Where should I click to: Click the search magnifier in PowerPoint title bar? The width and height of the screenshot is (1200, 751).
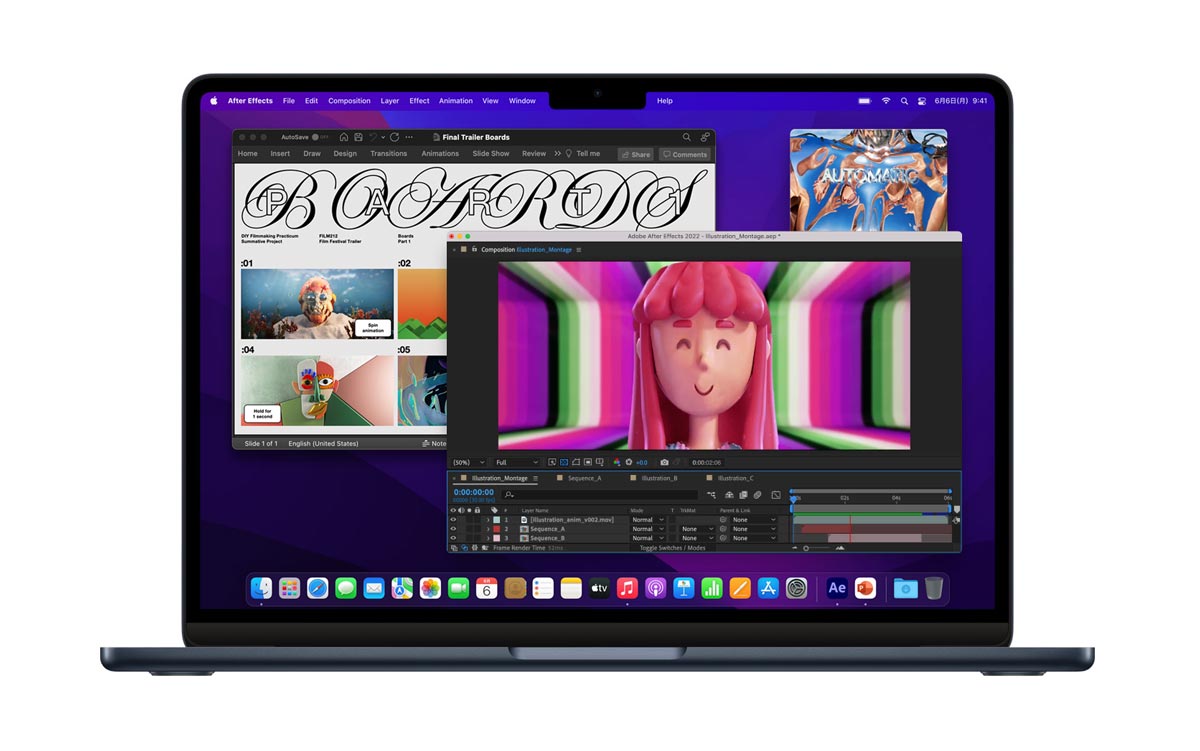coord(686,137)
